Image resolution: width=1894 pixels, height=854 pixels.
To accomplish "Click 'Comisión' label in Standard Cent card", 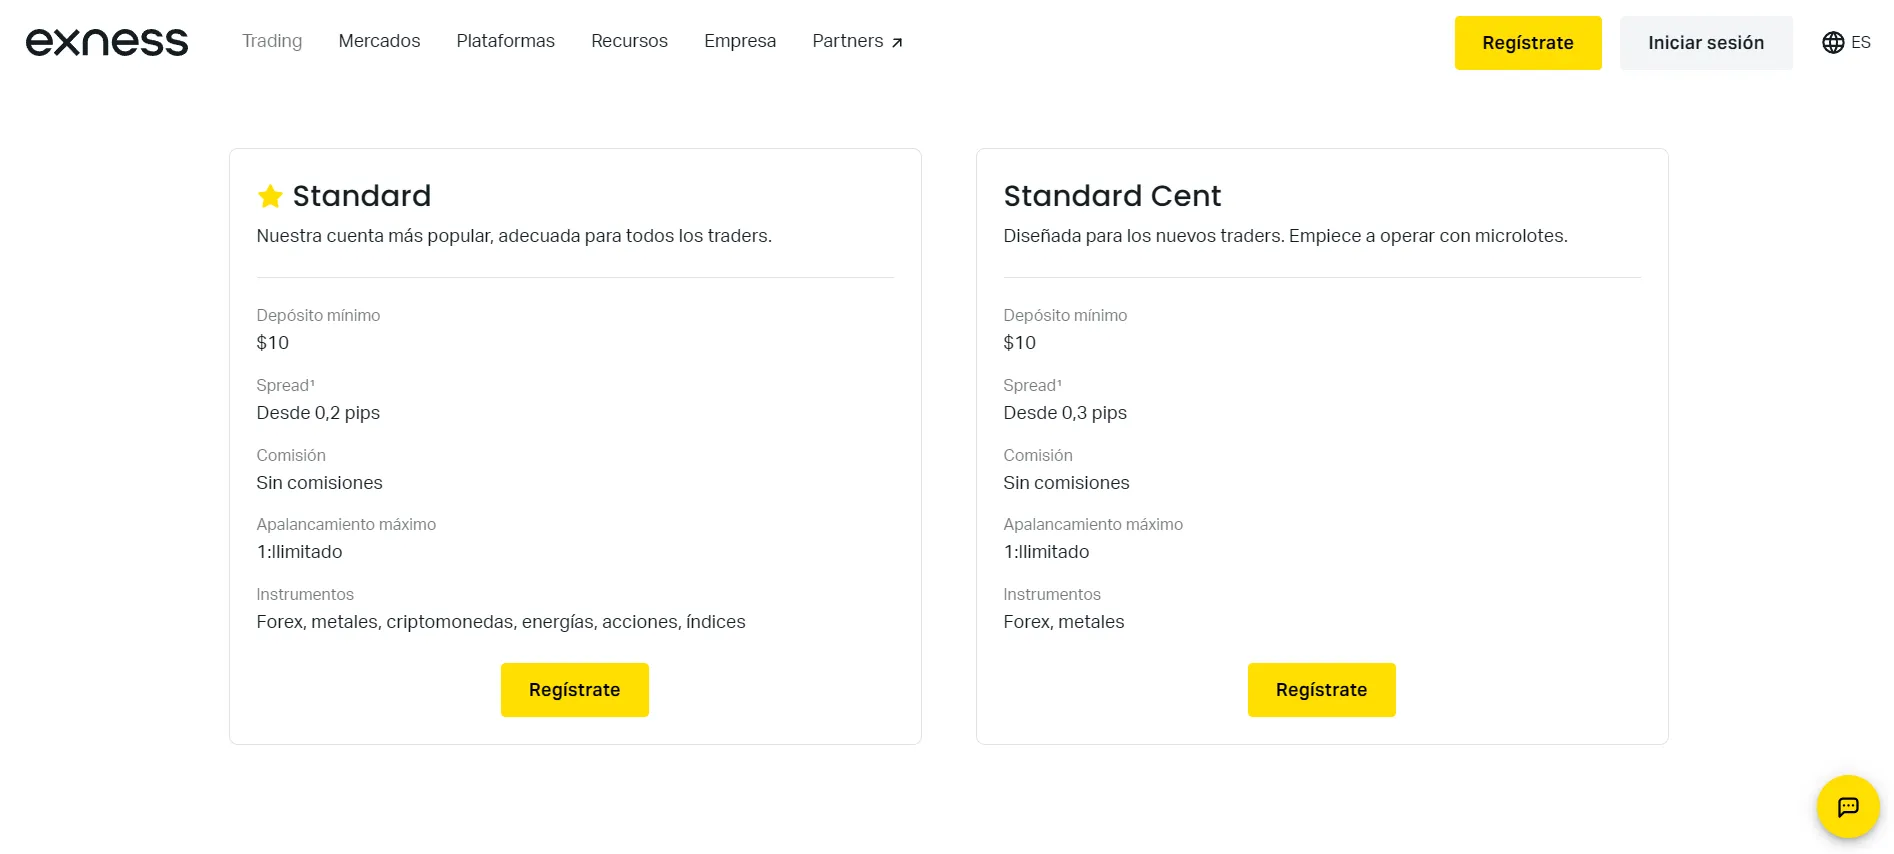I will [x=1038, y=455].
